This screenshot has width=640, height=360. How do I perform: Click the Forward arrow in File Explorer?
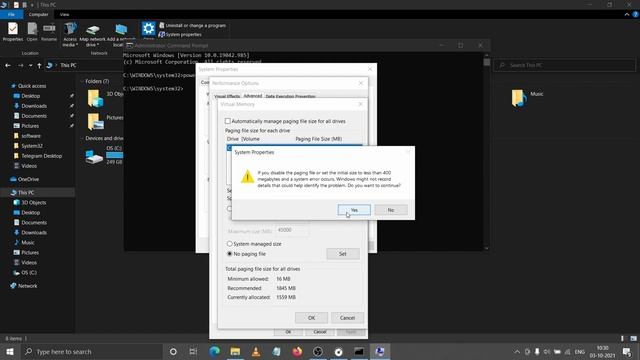click(20, 65)
